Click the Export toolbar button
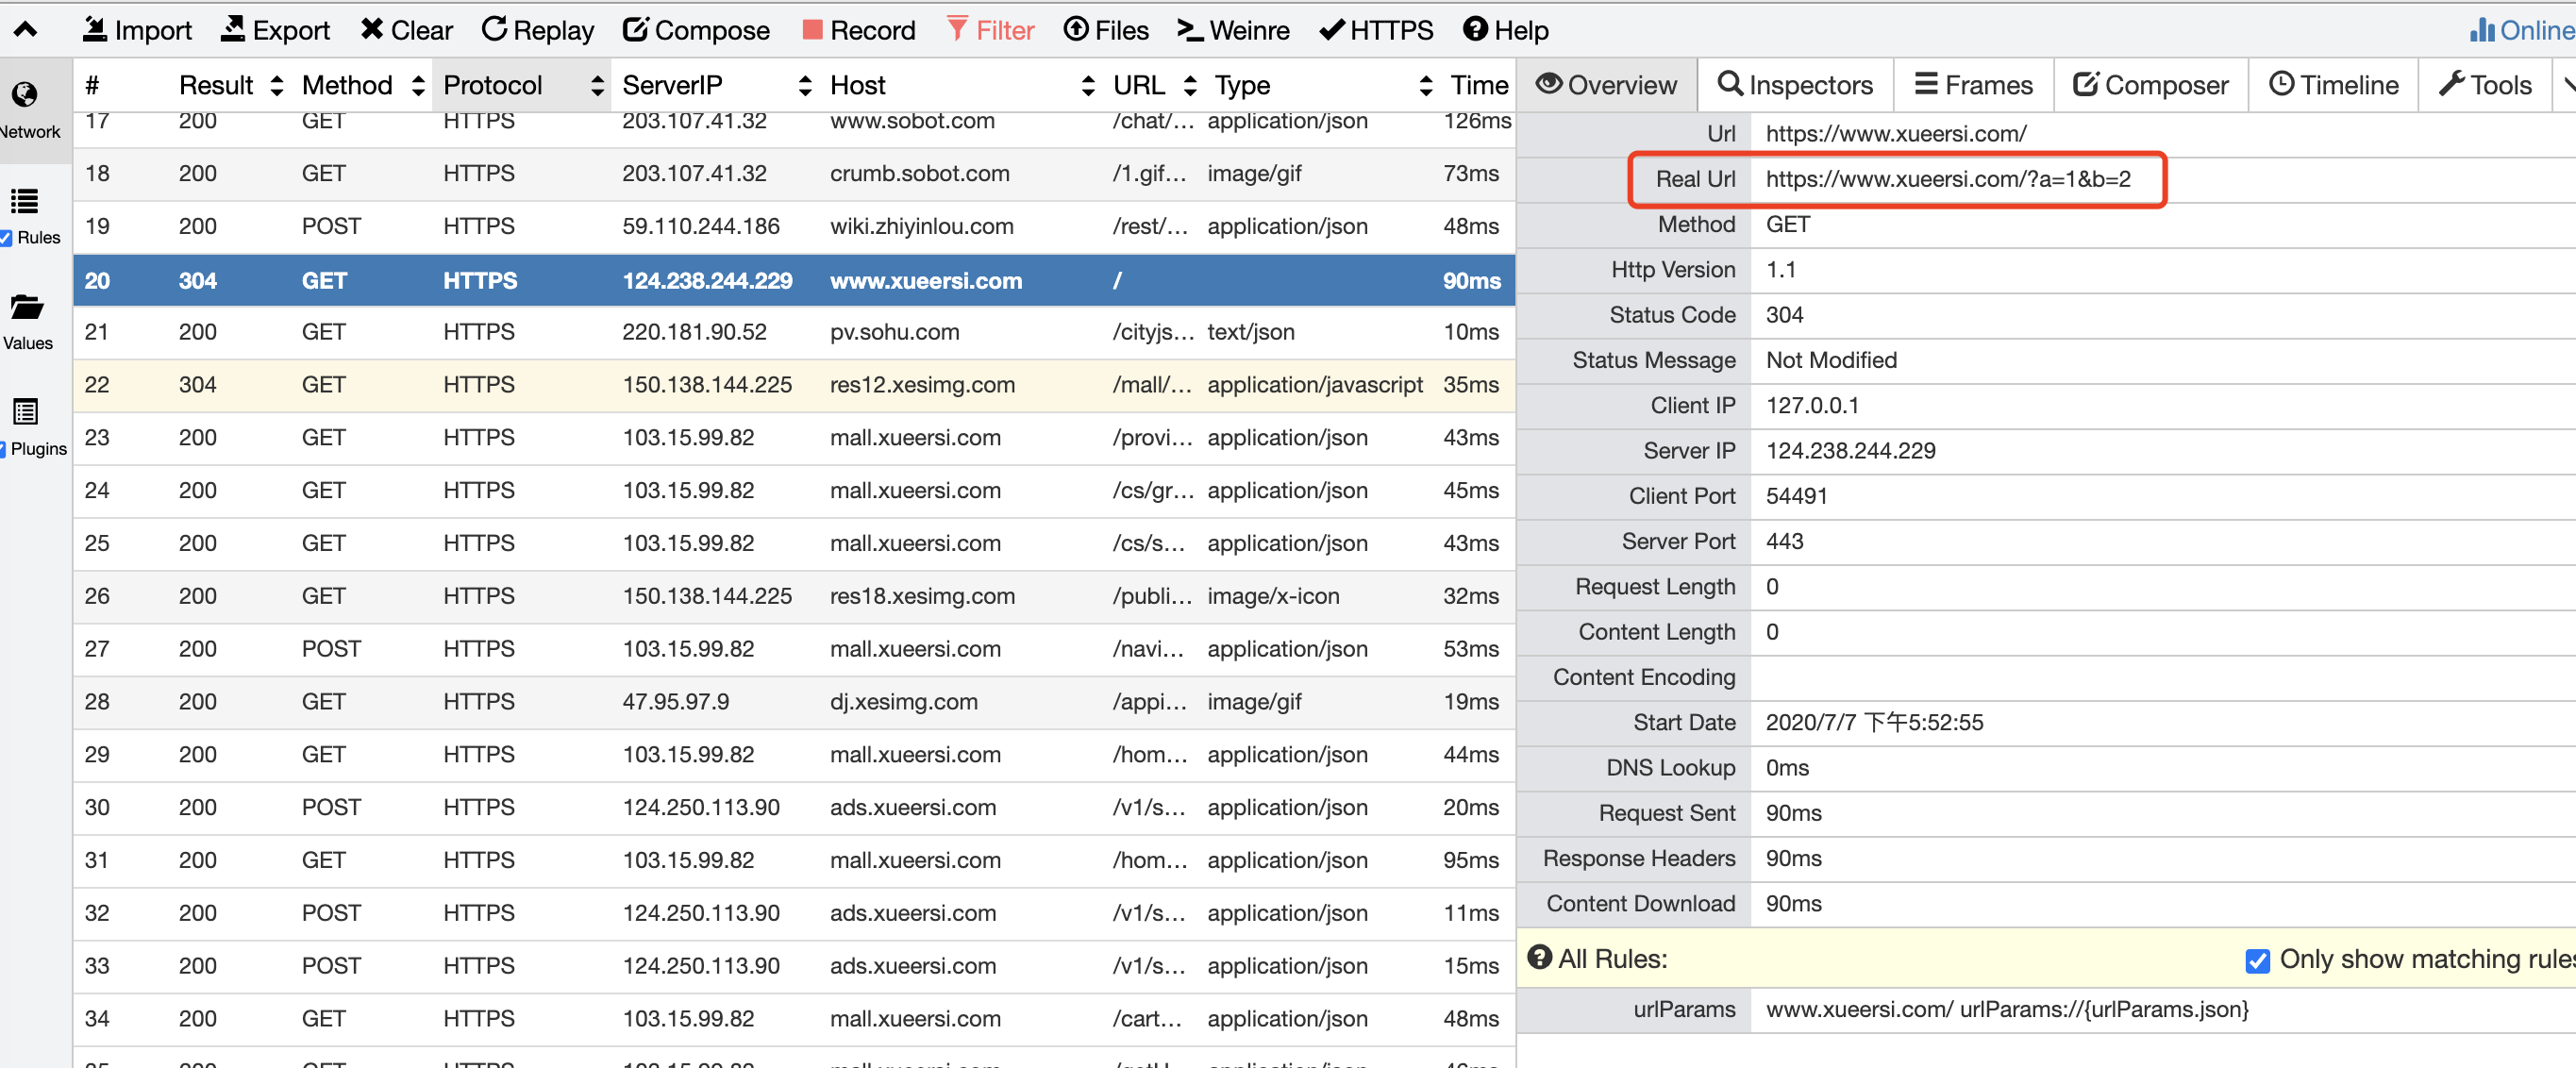 (275, 30)
